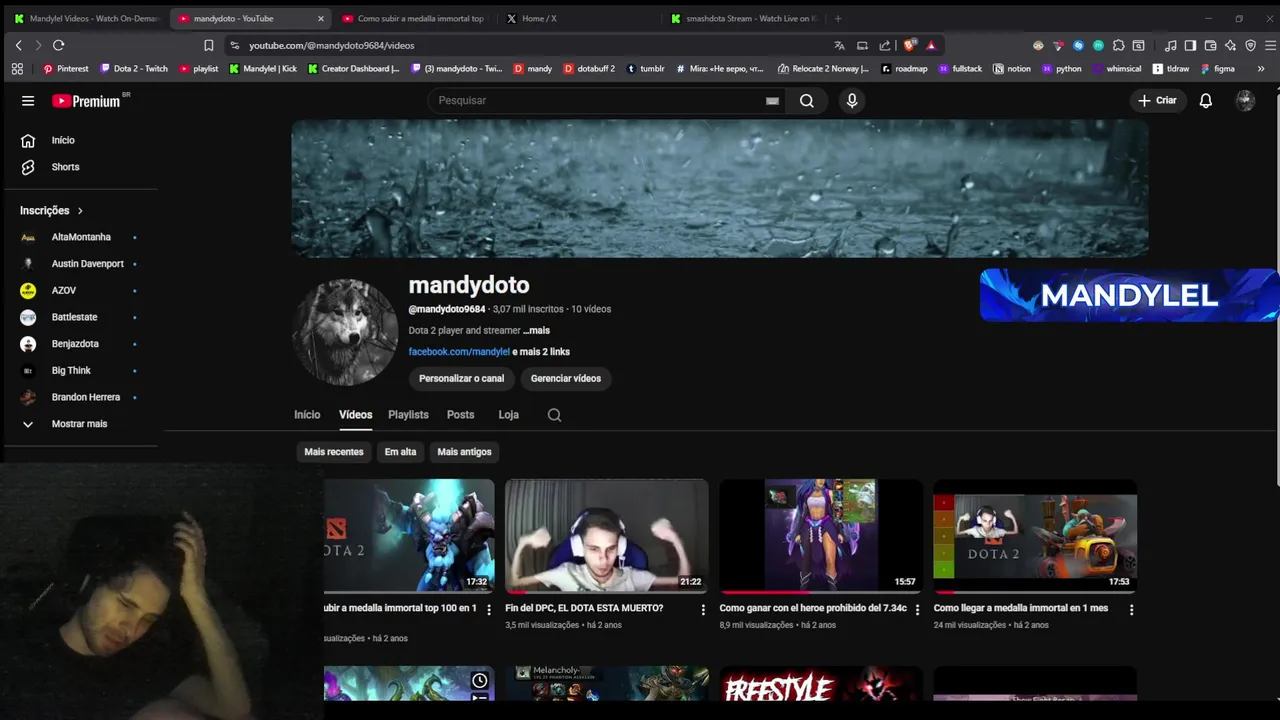Select 'Mais recentes' filter chip
The image size is (1280, 720).
click(334, 452)
